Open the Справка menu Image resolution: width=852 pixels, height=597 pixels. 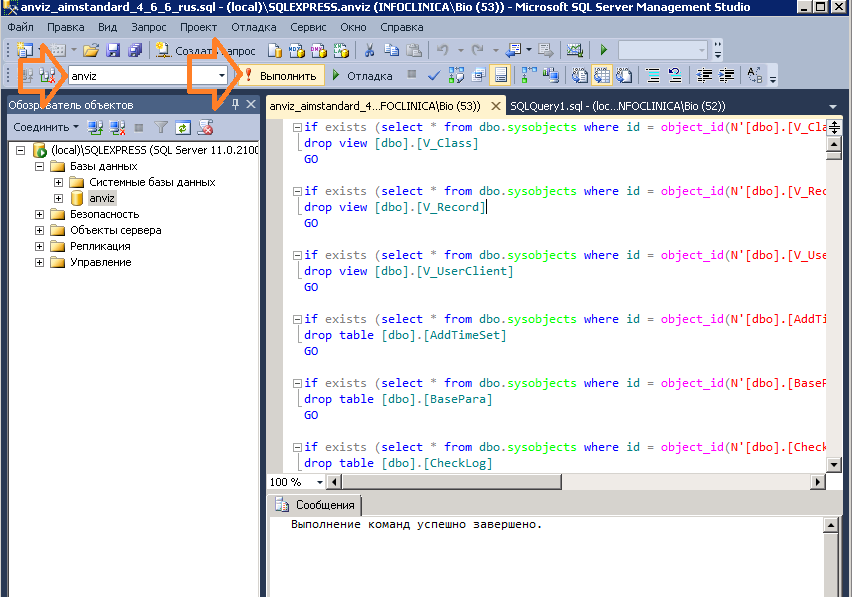[402, 27]
